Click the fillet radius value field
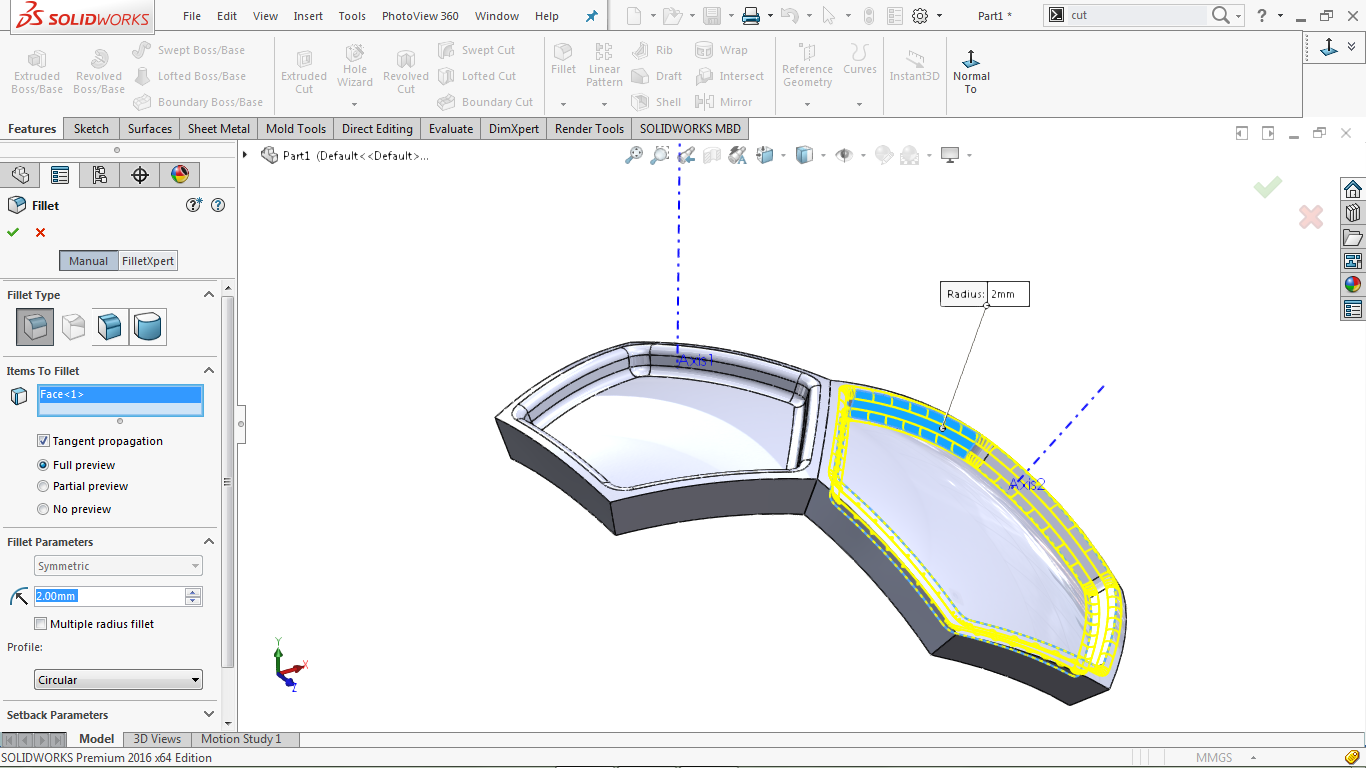Image resolution: width=1366 pixels, height=768 pixels. click(x=112, y=596)
